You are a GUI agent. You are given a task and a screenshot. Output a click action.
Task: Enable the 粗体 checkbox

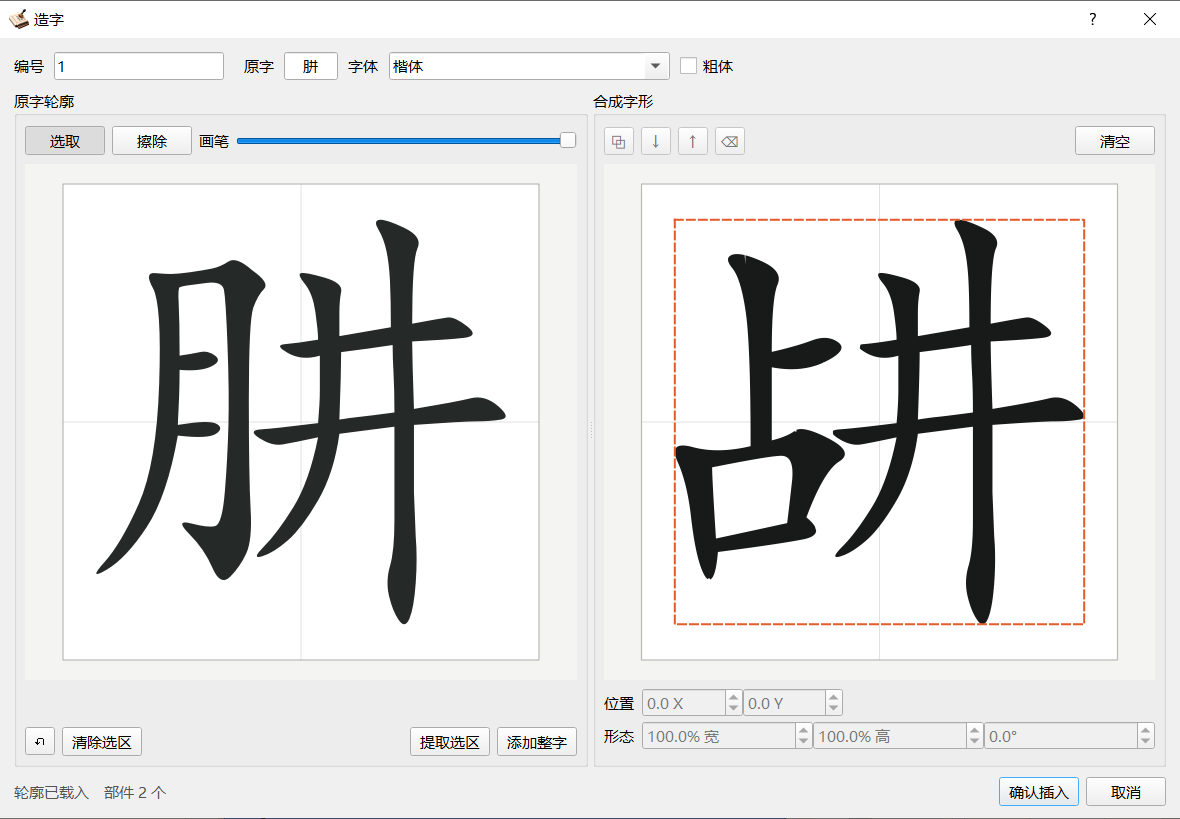pyautogui.click(x=688, y=65)
